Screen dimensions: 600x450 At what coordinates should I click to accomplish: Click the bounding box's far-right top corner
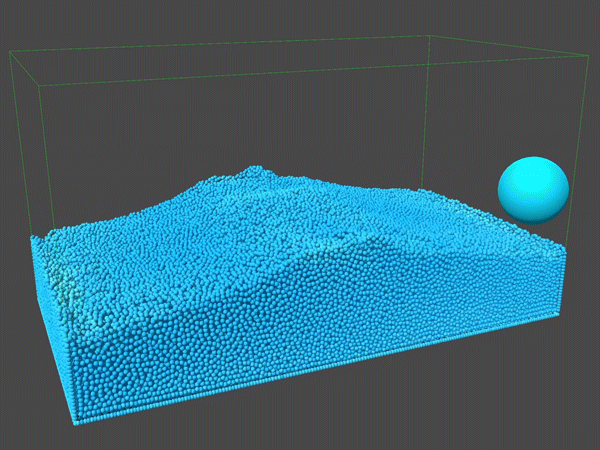click(585, 58)
